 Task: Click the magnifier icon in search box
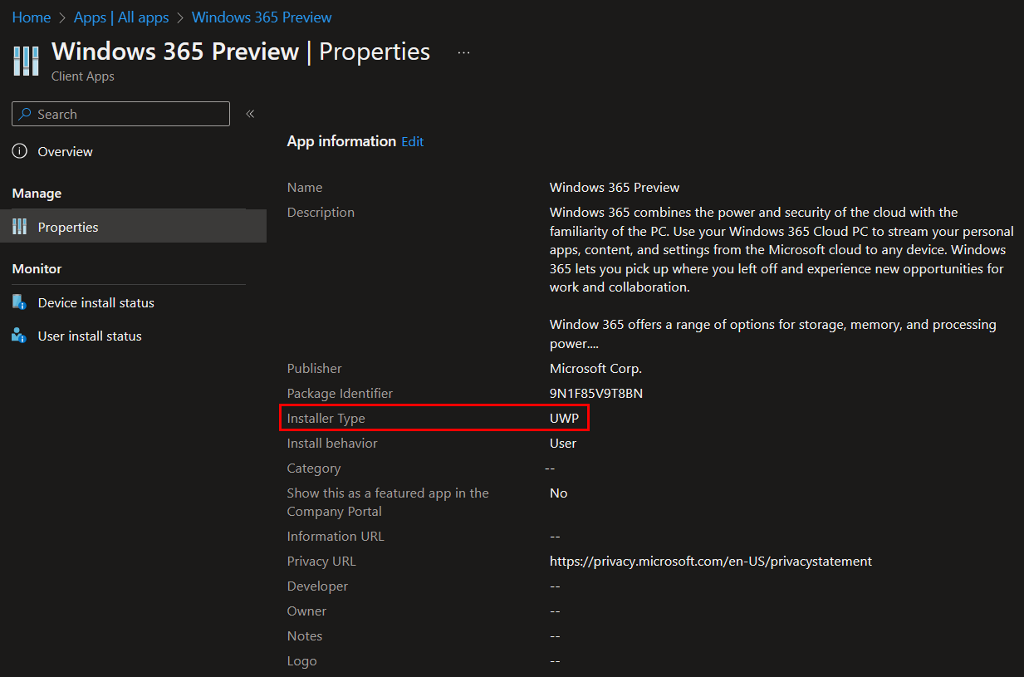pos(25,114)
